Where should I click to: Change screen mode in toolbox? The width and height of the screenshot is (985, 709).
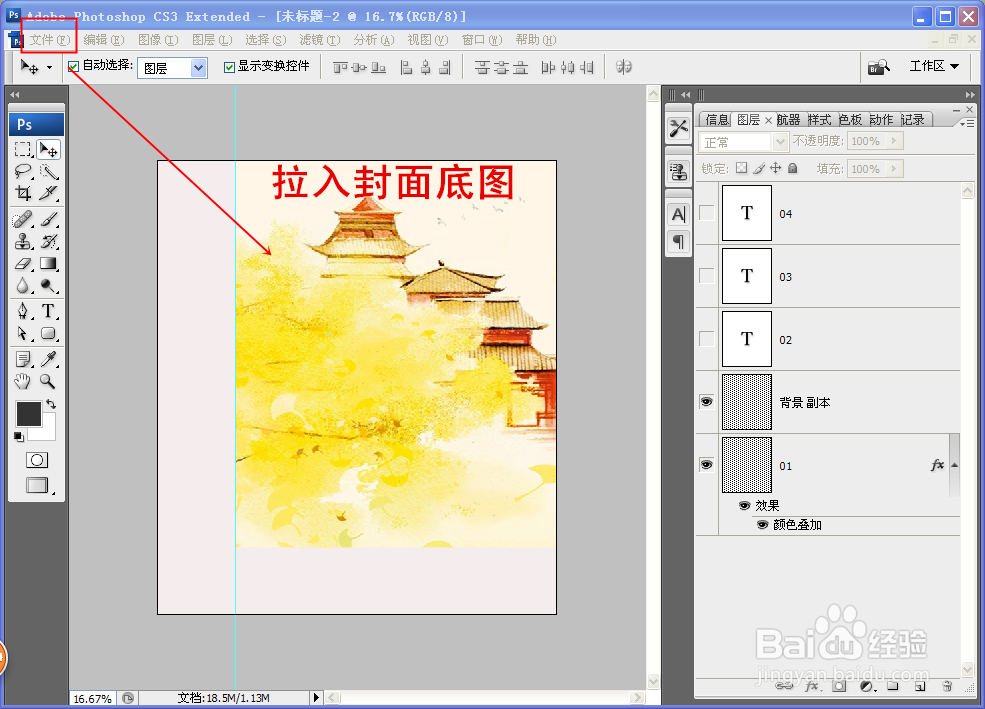click(37, 485)
